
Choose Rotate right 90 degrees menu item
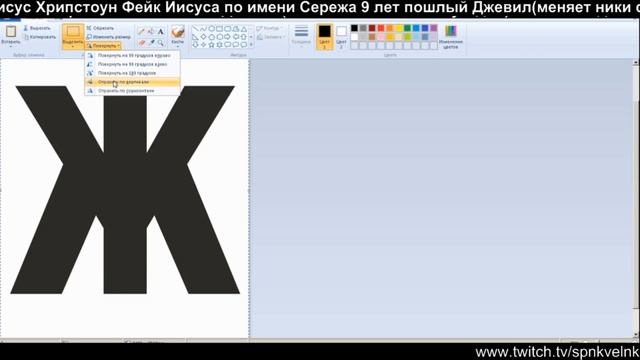pyautogui.click(x=132, y=55)
